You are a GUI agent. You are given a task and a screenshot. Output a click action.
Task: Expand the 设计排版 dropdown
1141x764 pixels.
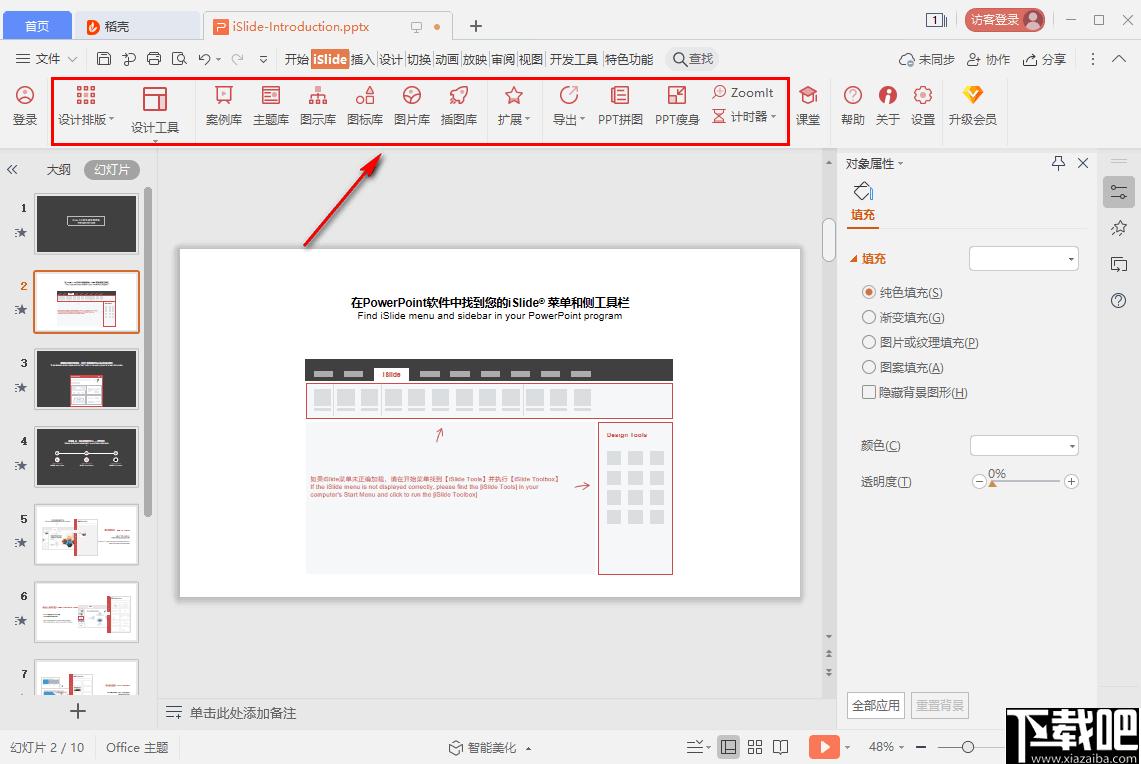click(x=86, y=106)
